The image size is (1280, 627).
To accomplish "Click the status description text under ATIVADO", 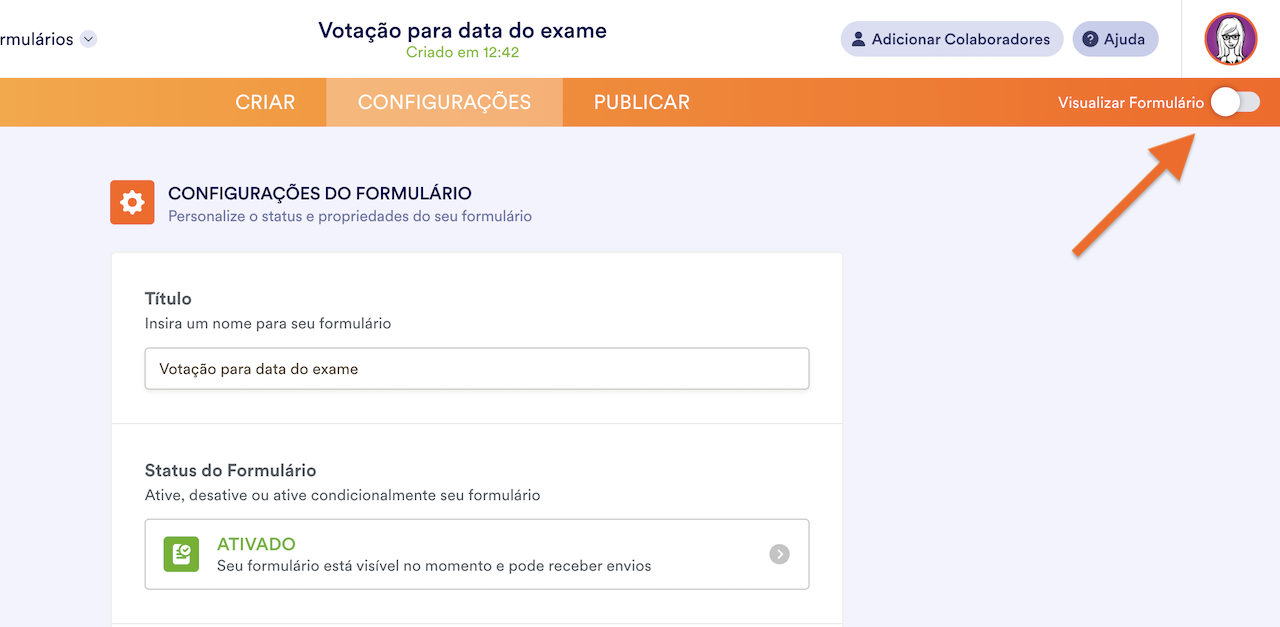I will tap(434, 566).
